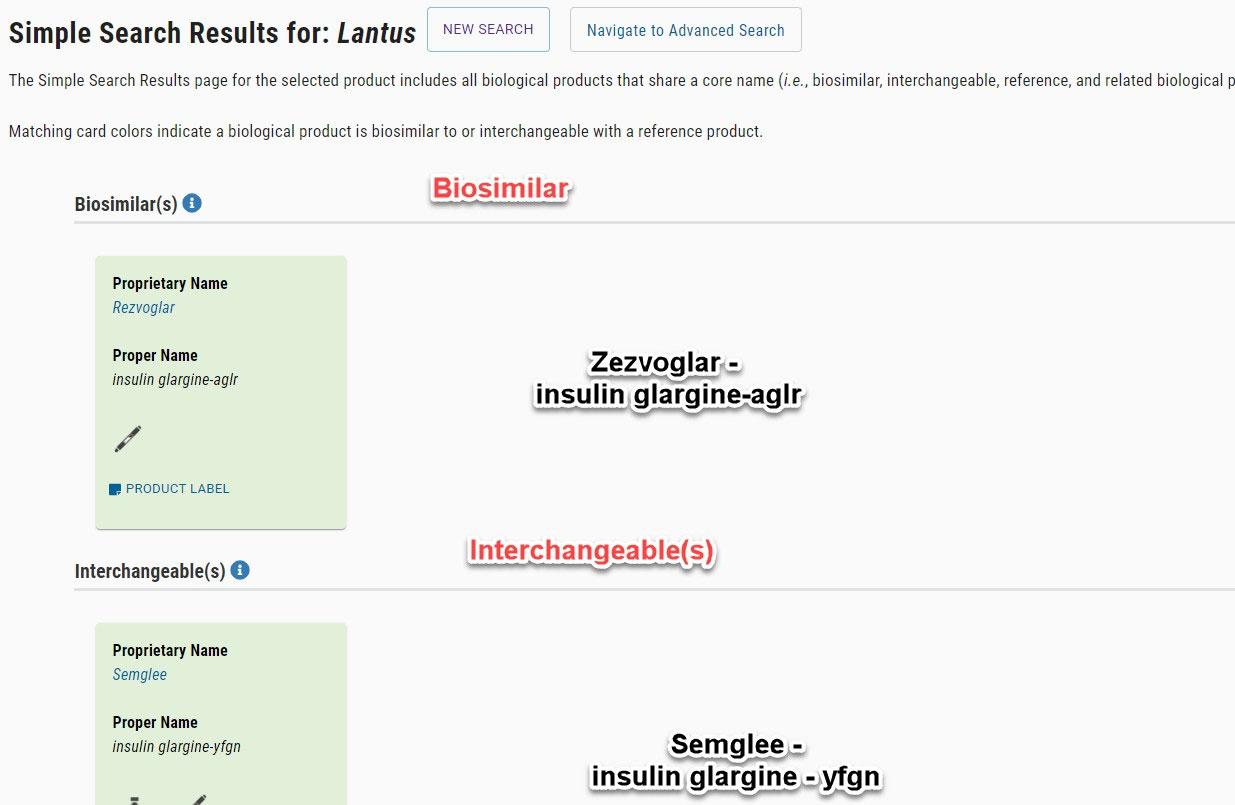Click the Proprietary Name label above Rezvoglar
This screenshot has height=805, width=1235.
click(170, 283)
